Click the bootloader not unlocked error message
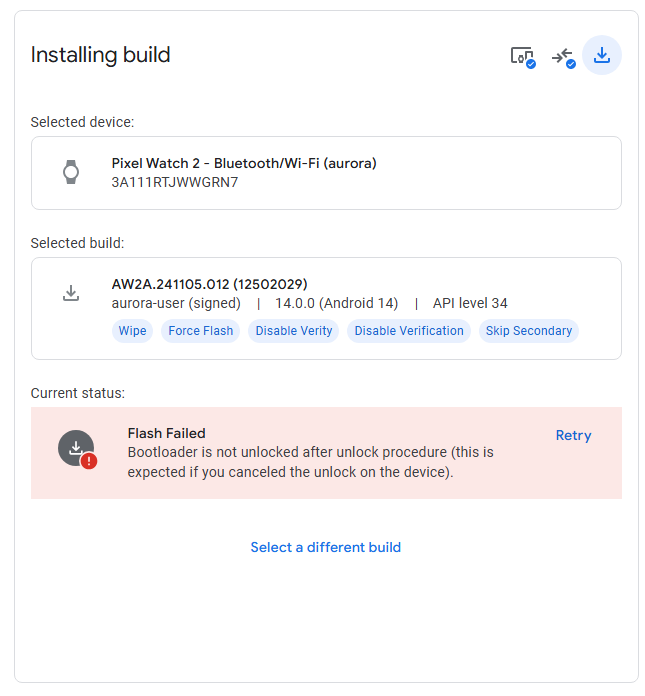645x696 pixels. click(310, 462)
